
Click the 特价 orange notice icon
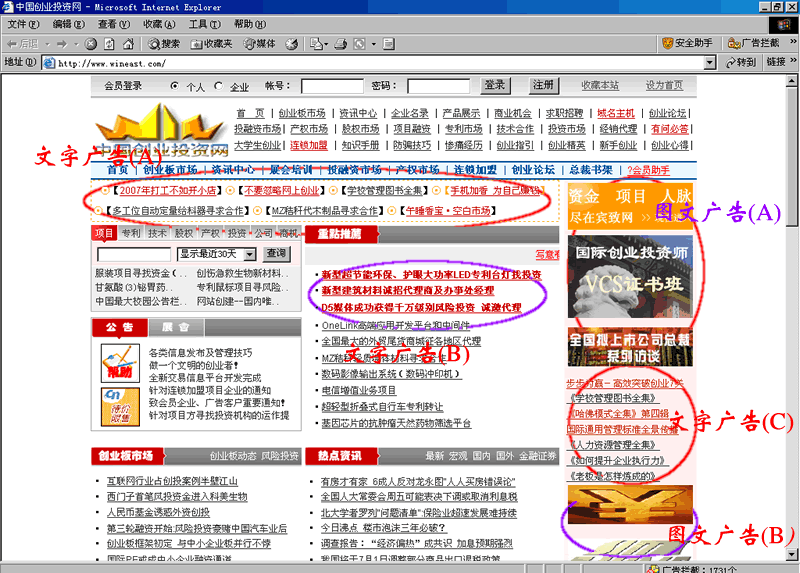pos(120,407)
